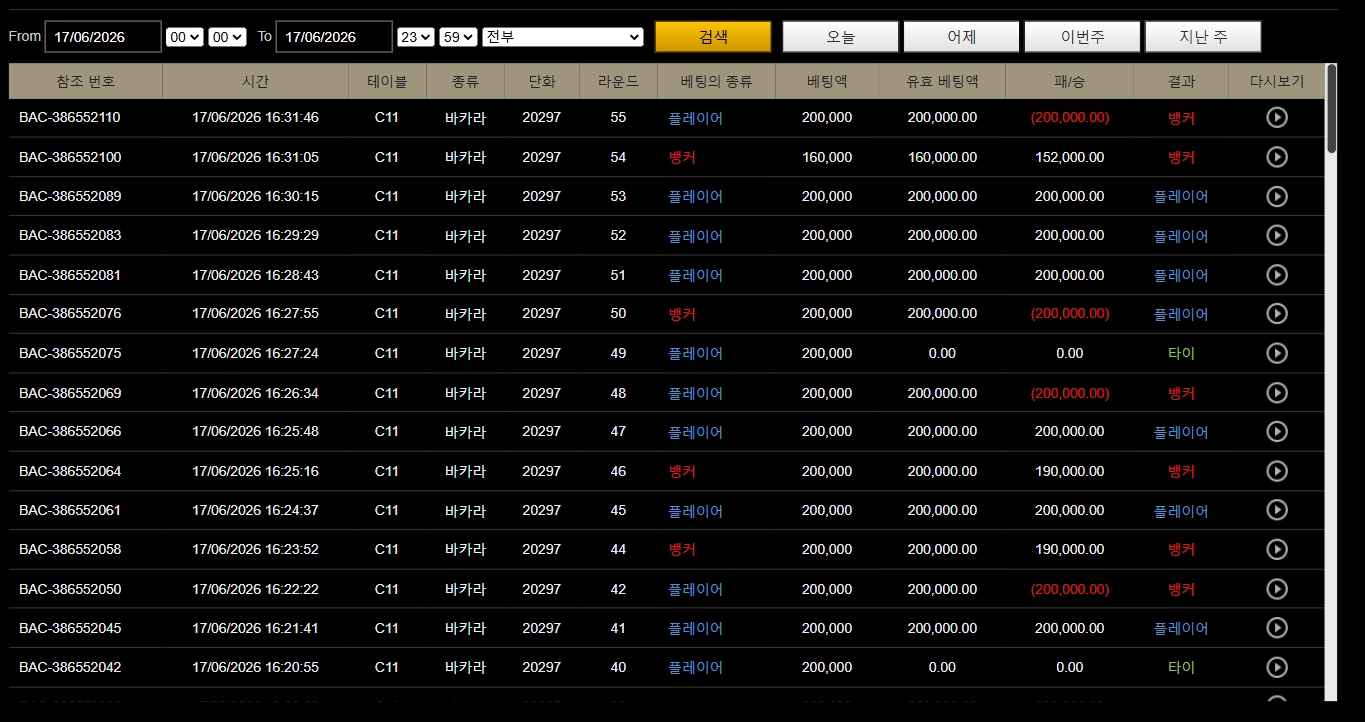1365x722 pixels.
Task: Choose the 어제 yesterday button
Action: tap(962, 37)
